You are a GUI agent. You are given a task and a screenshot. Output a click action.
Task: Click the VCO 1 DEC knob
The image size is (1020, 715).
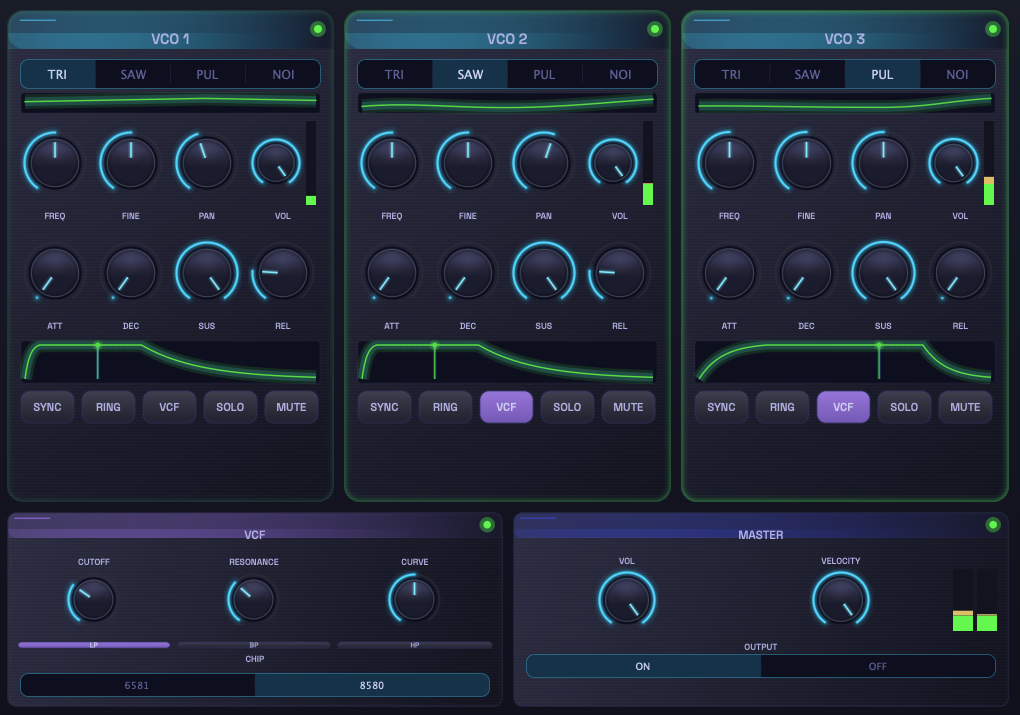coord(131,273)
